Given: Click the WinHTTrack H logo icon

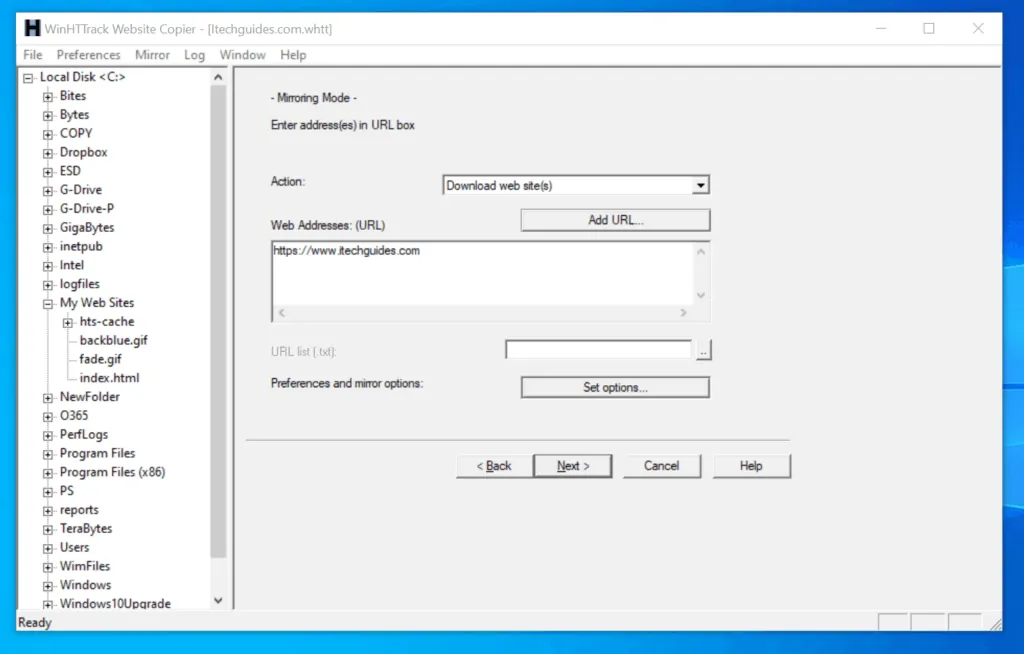Looking at the screenshot, I should coord(32,29).
